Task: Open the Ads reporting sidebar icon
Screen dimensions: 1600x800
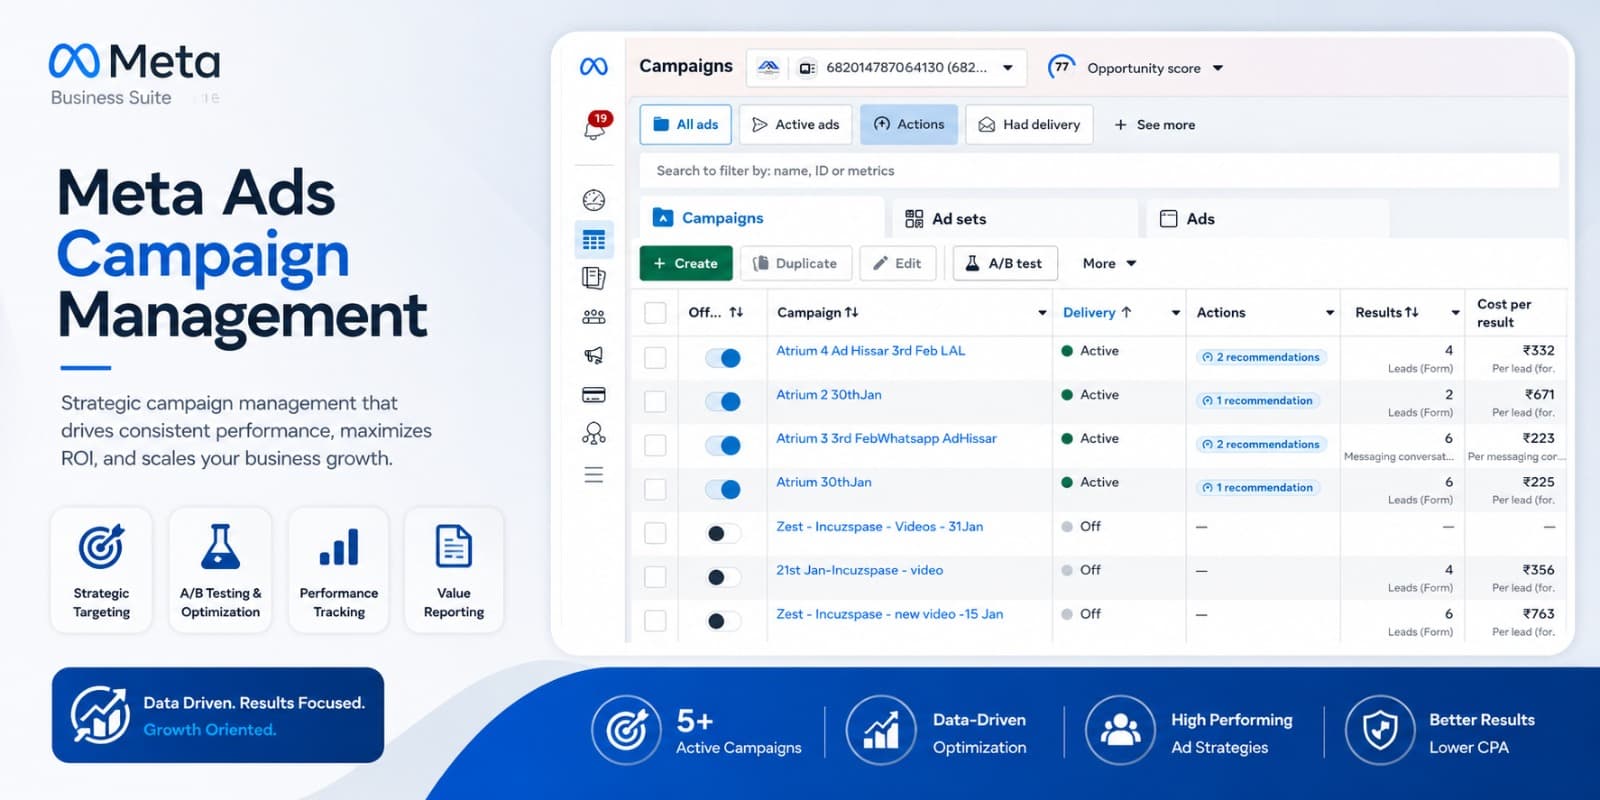Action: 594,278
